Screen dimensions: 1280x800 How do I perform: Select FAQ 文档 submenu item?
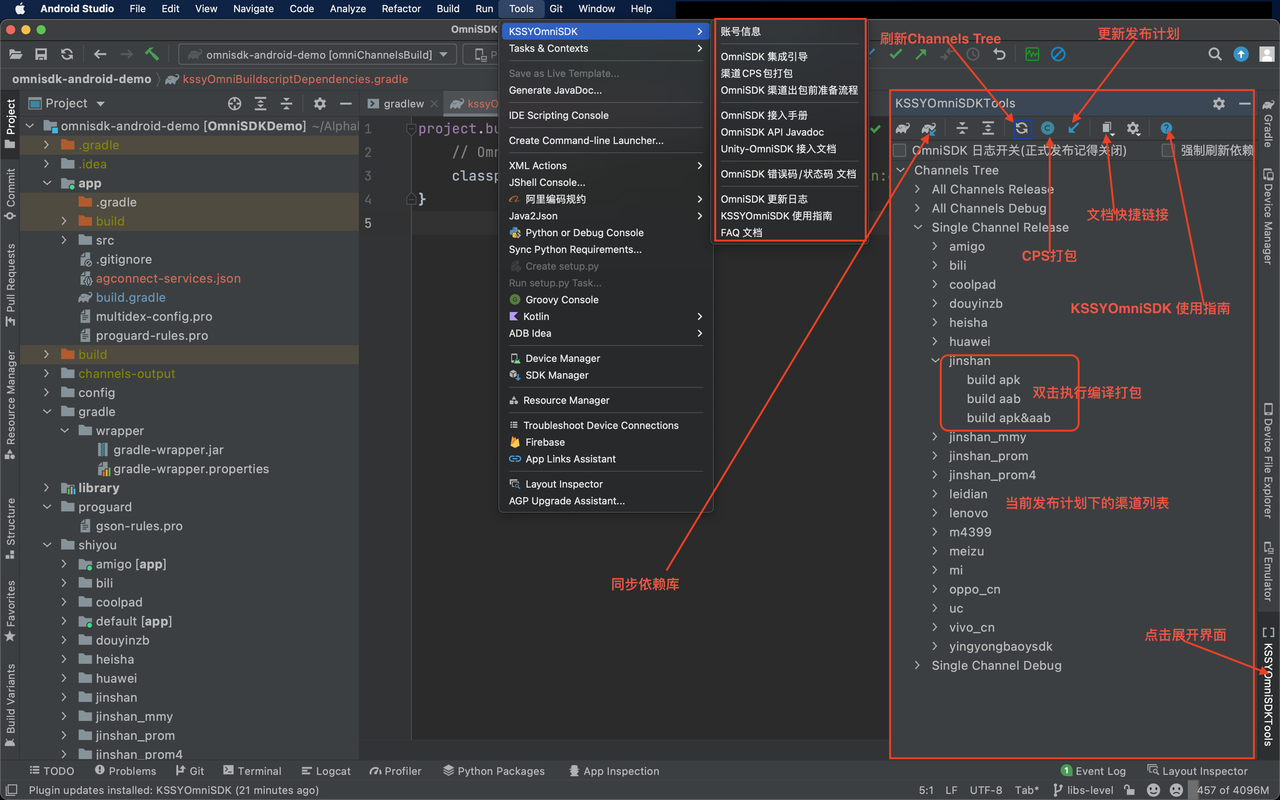(741, 232)
